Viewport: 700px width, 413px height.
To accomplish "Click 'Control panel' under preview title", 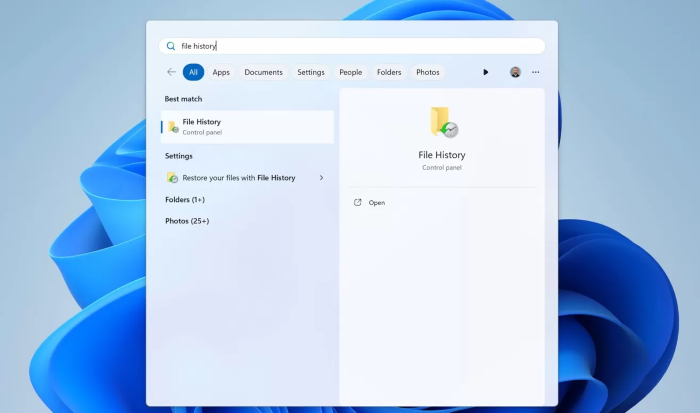I will (442, 168).
